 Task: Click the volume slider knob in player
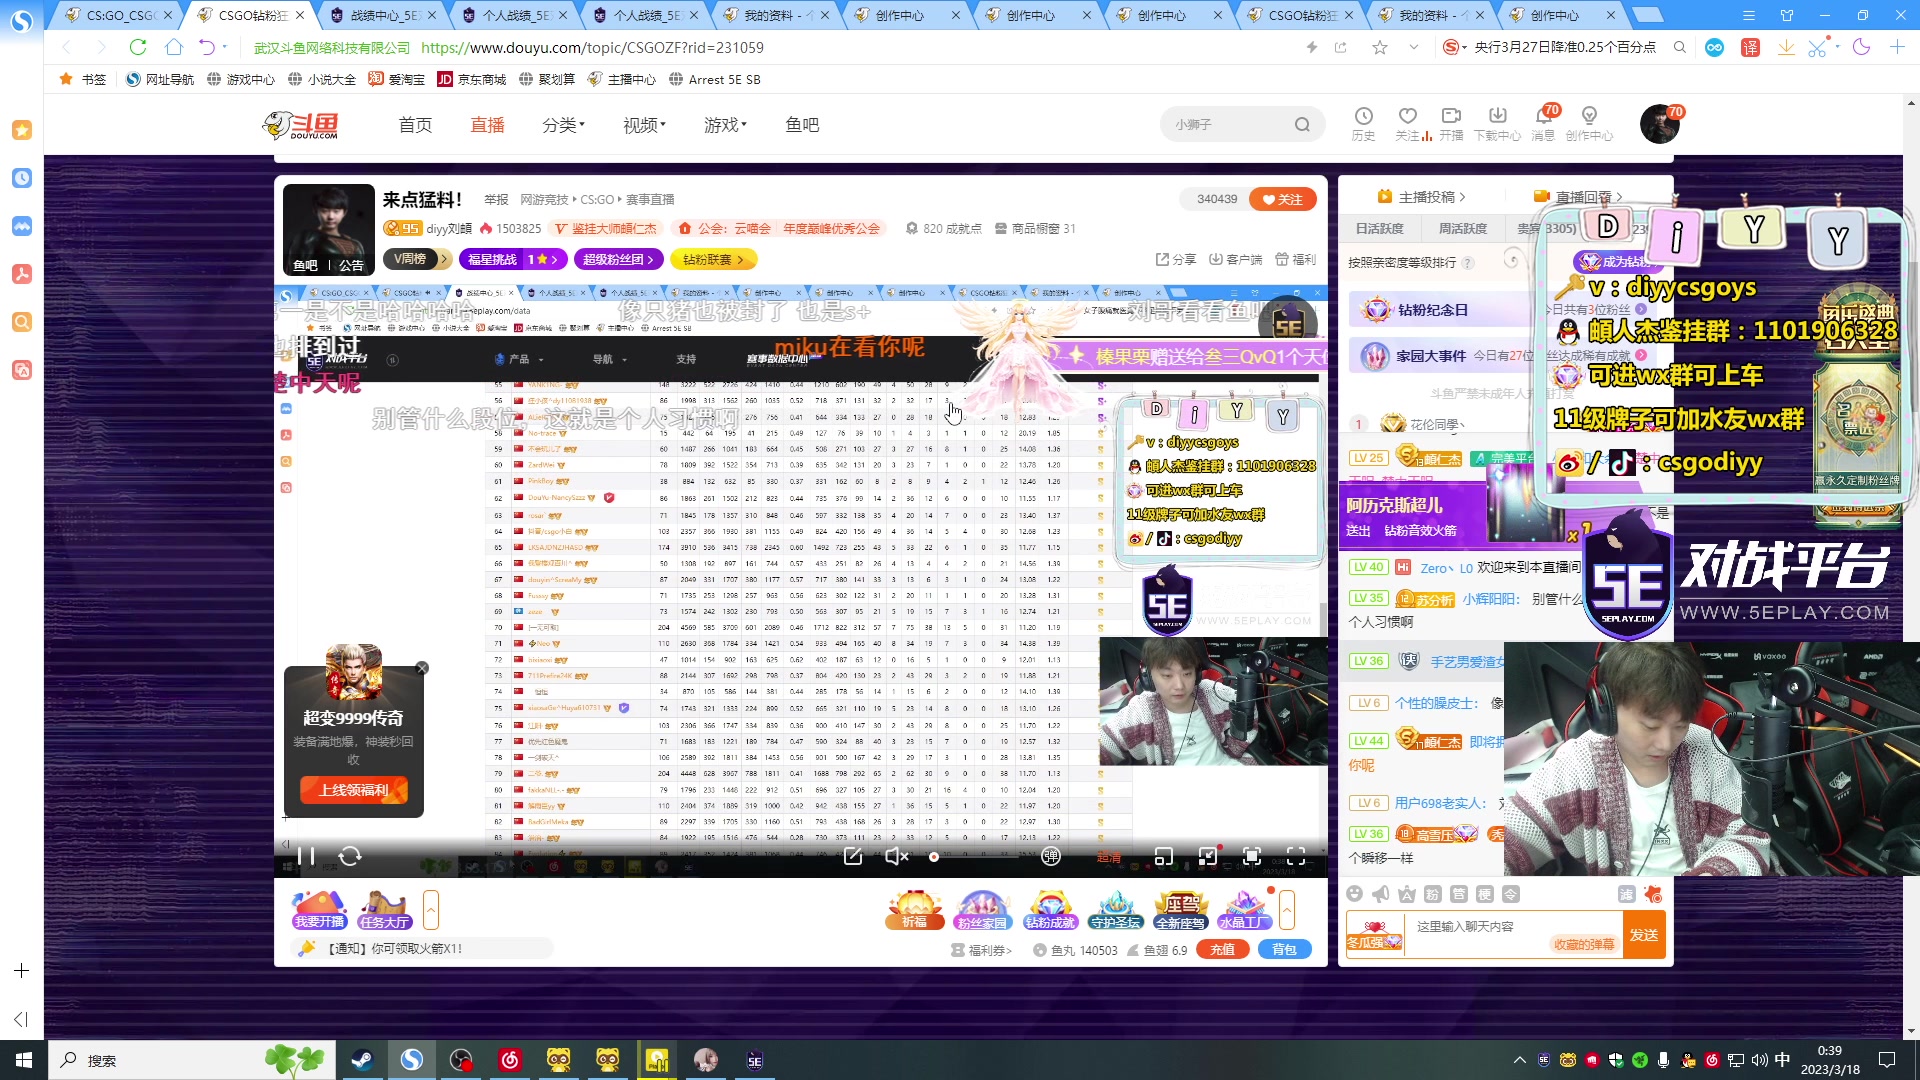click(x=934, y=857)
